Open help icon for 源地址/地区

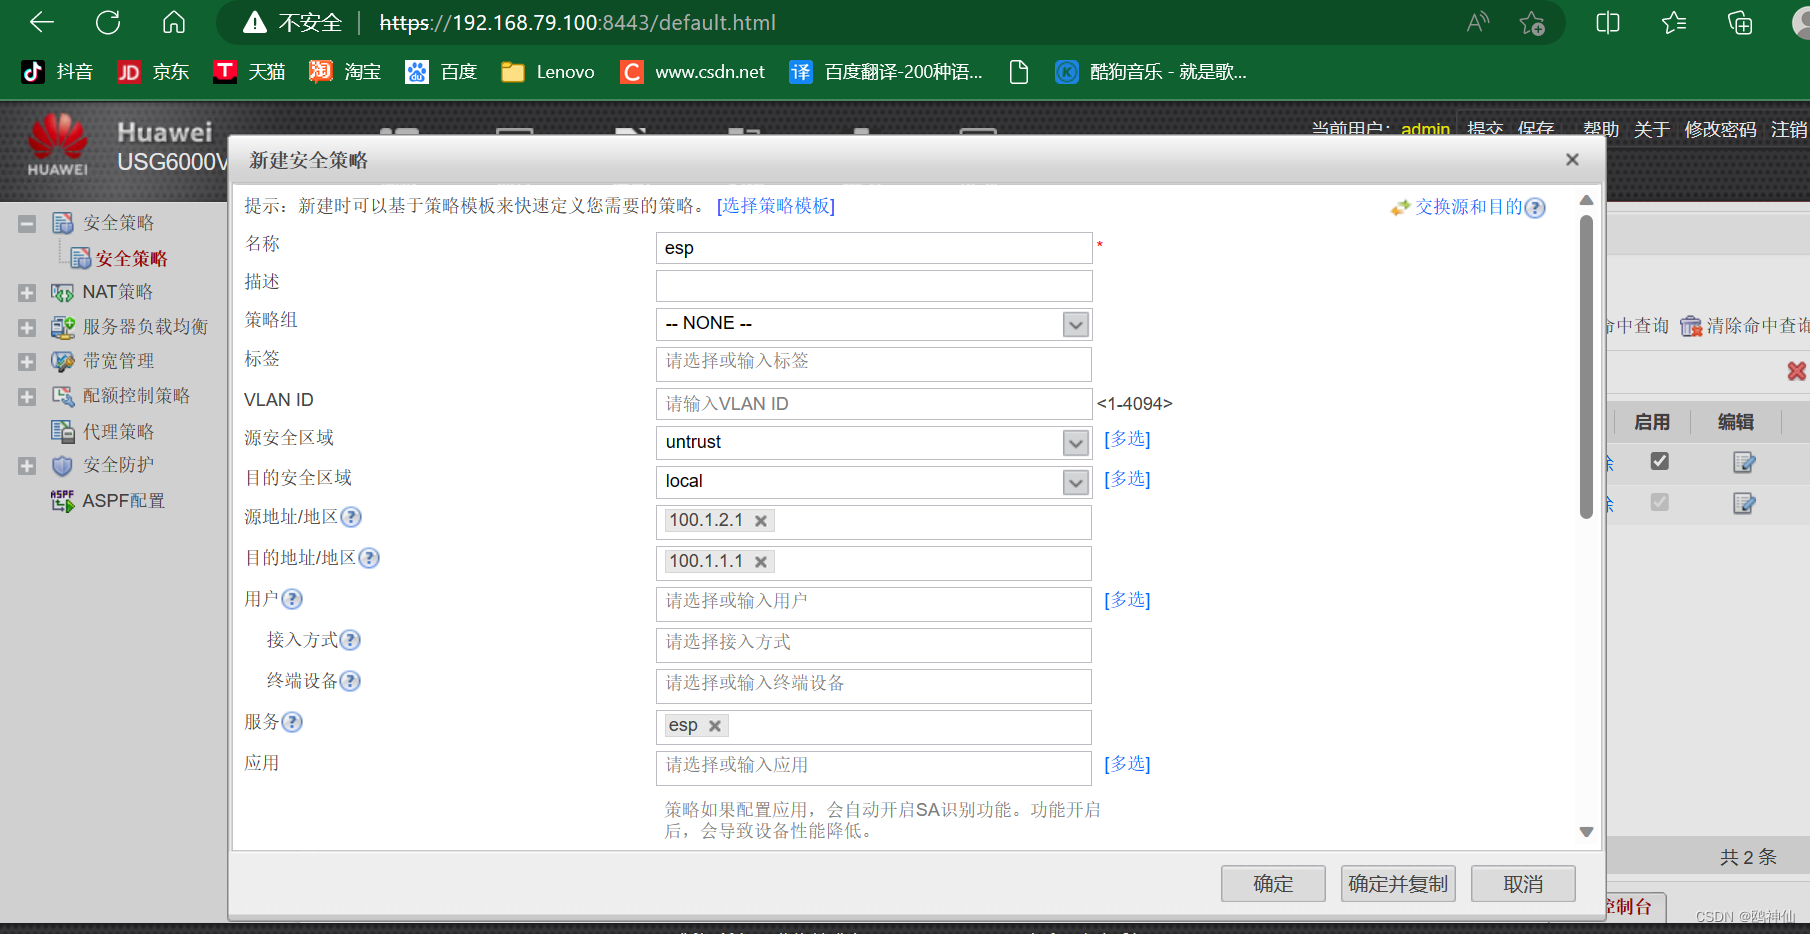[x=351, y=517]
